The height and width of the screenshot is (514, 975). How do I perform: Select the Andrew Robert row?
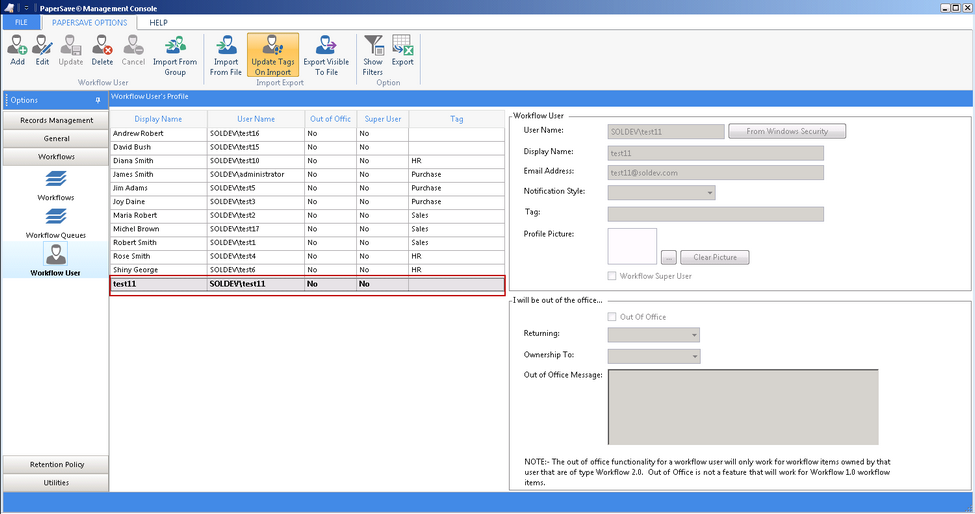coord(307,134)
